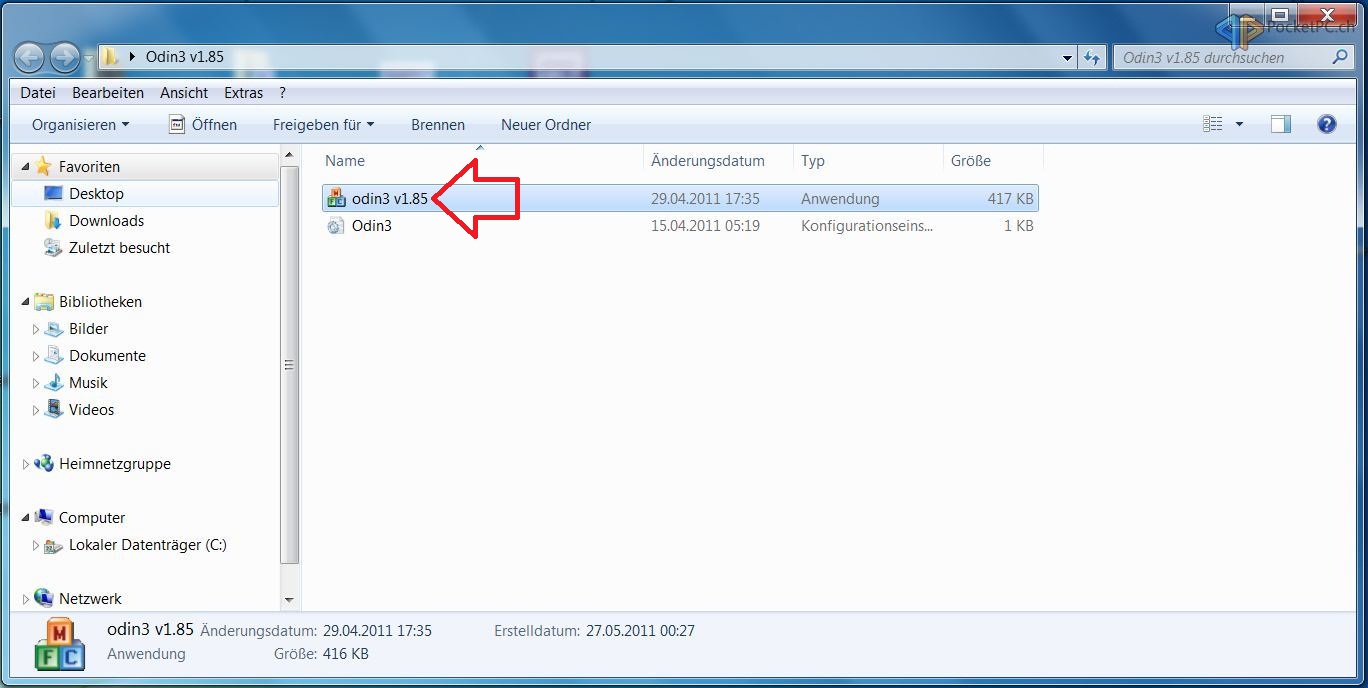Click the Heimnetzgruppe icon
1368x688 pixels.
point(43,464)
